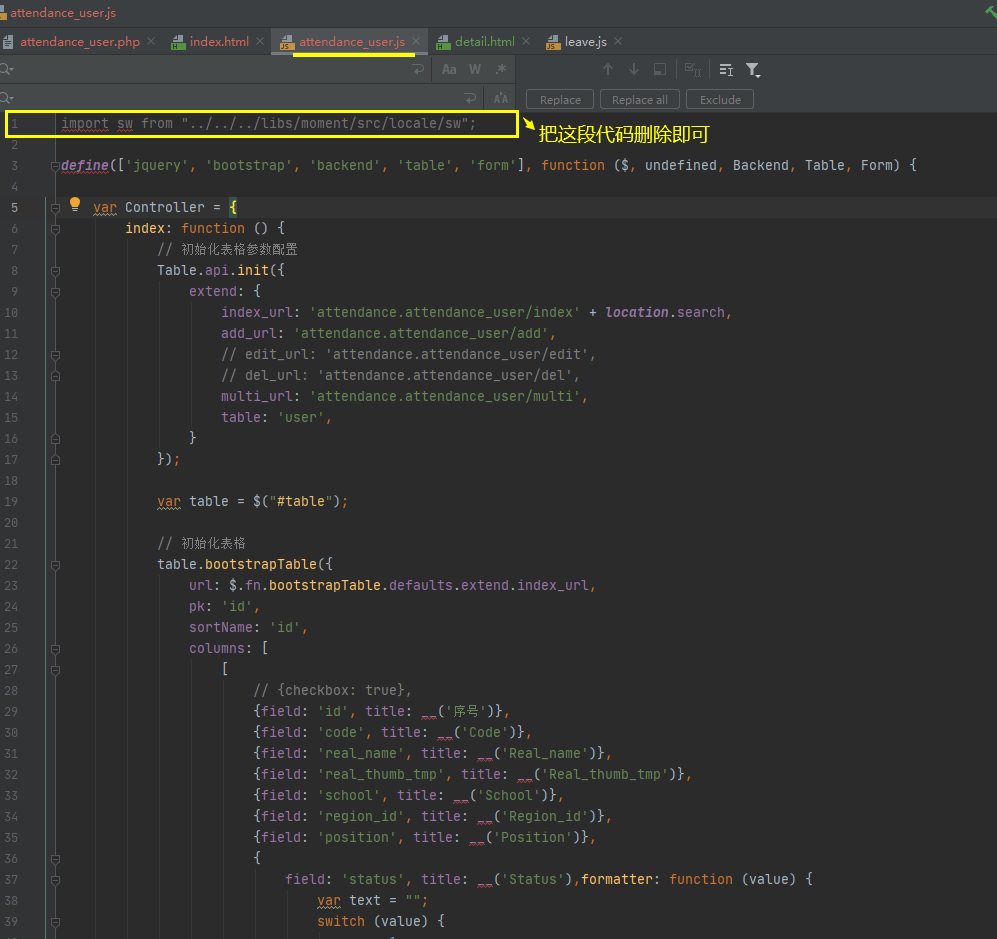Click the select-all-occurrences icon in search bar

pos(692,70)
